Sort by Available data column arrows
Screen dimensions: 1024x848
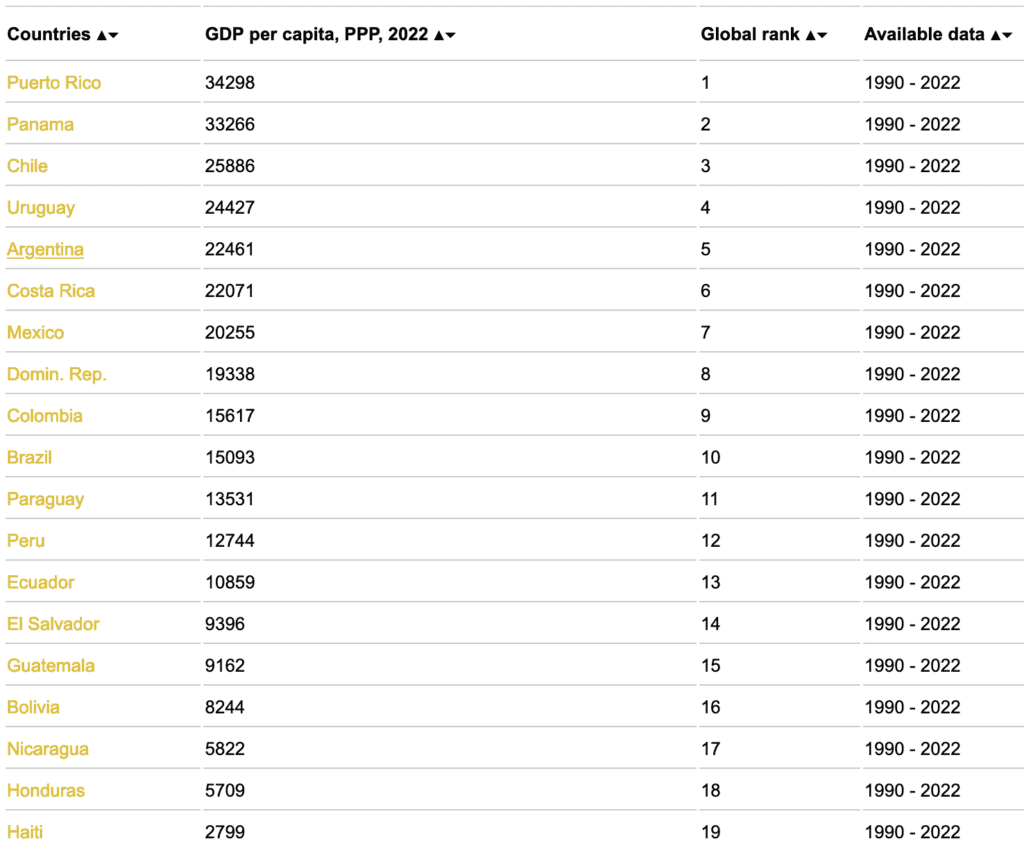coord(1001,35)
